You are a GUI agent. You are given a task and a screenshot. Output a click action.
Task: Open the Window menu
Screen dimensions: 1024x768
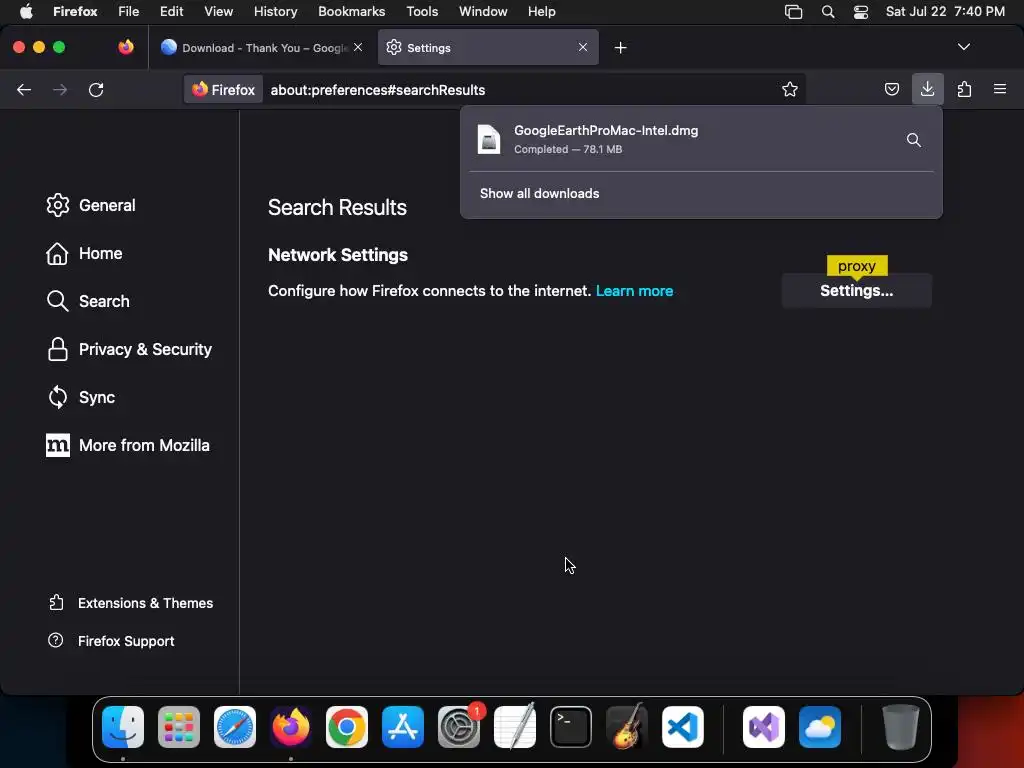(x=483, y=12)
